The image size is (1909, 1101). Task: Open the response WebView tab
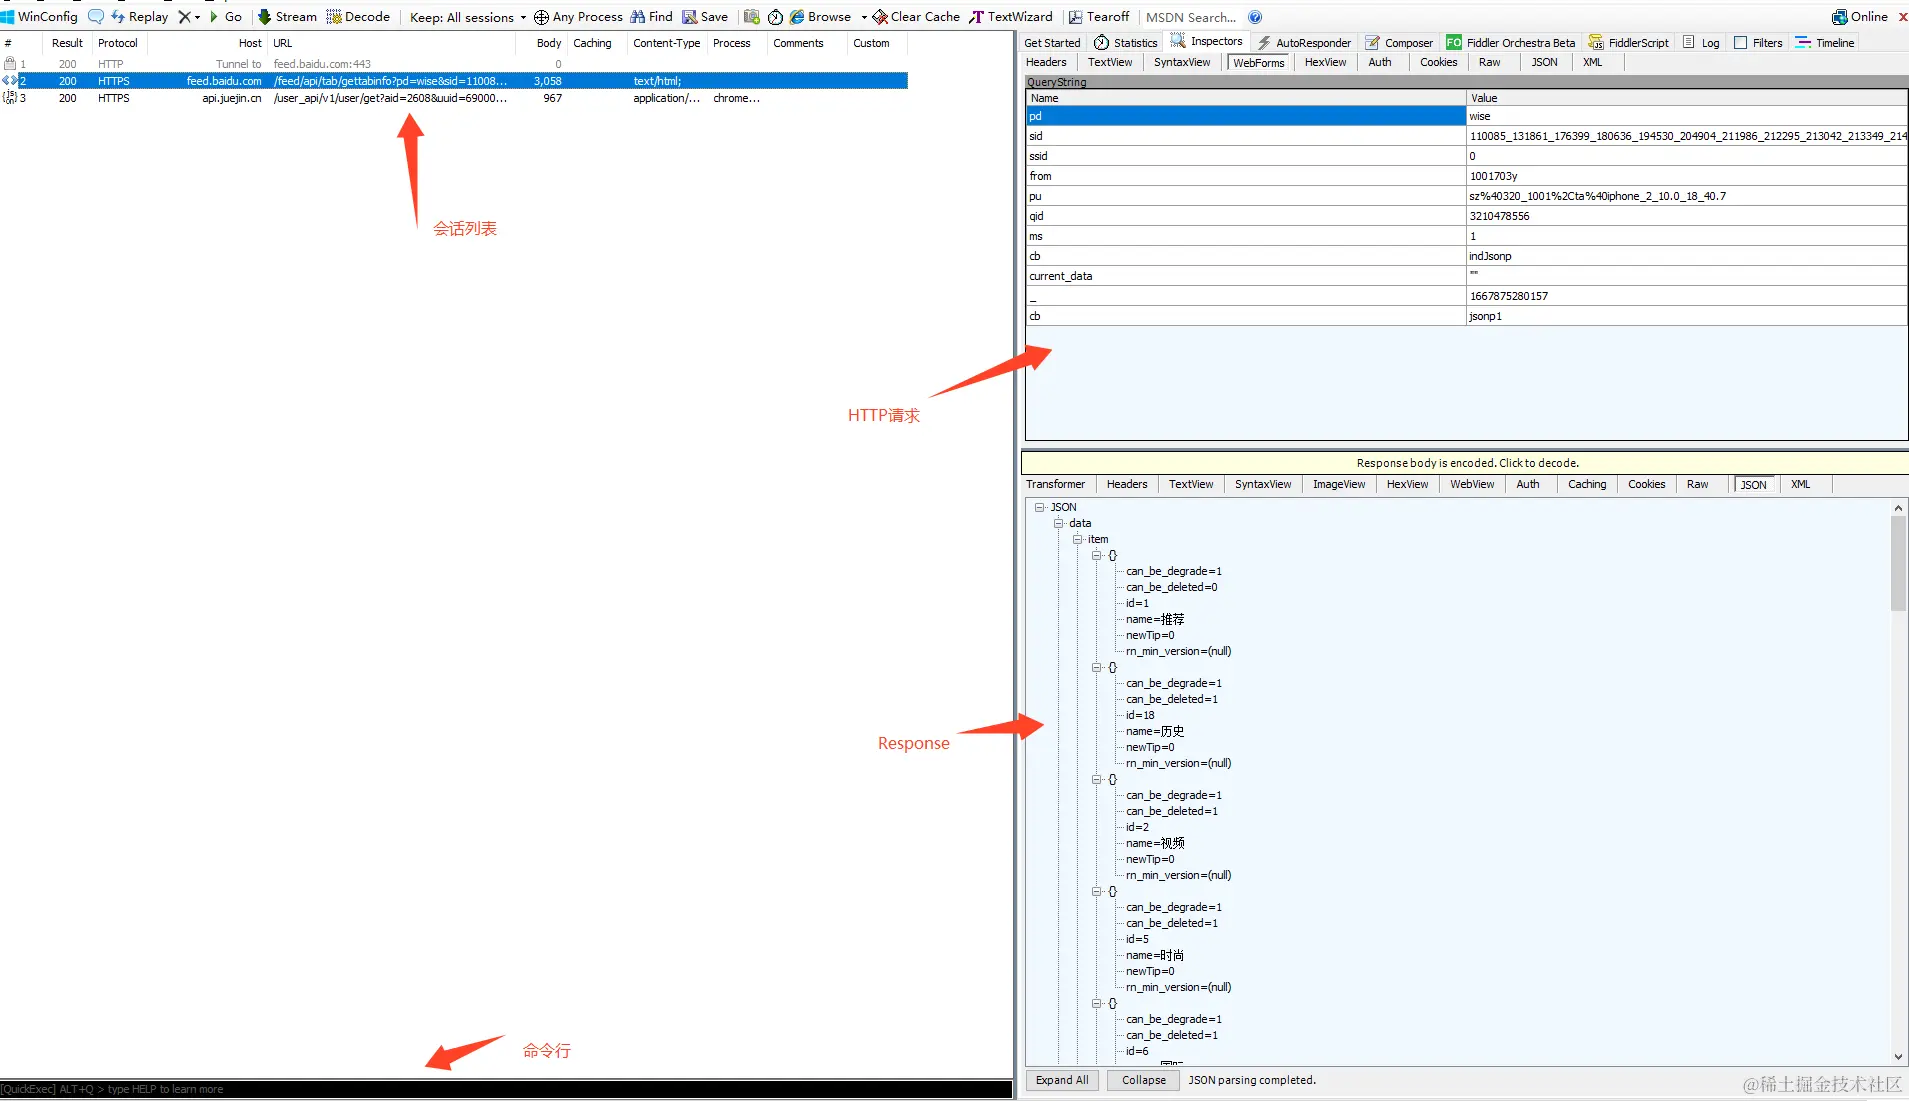[1472, 484]
